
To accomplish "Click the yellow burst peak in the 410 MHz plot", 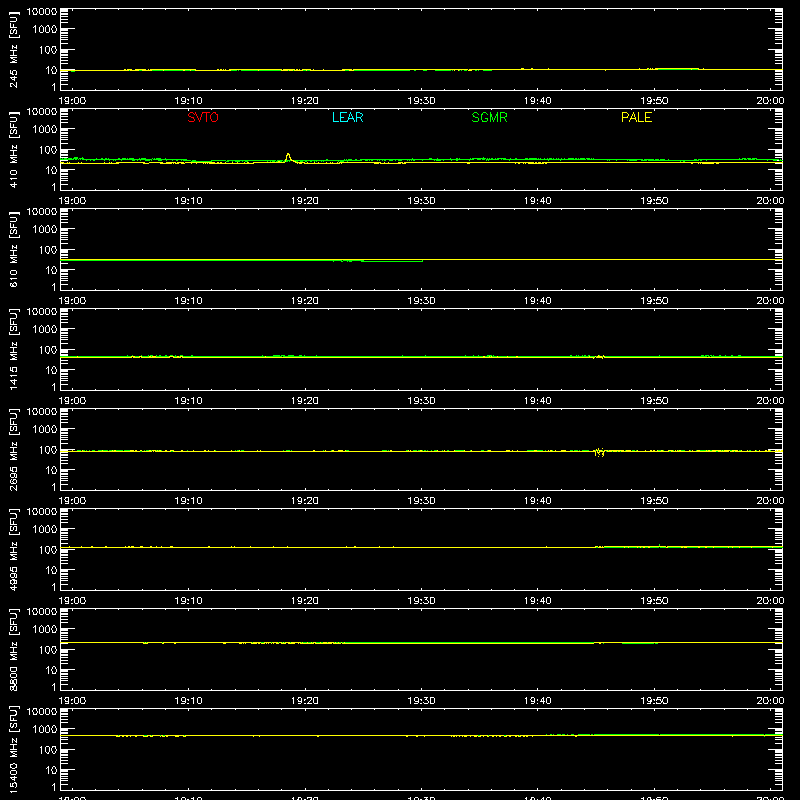I will (x=288, y=156).
